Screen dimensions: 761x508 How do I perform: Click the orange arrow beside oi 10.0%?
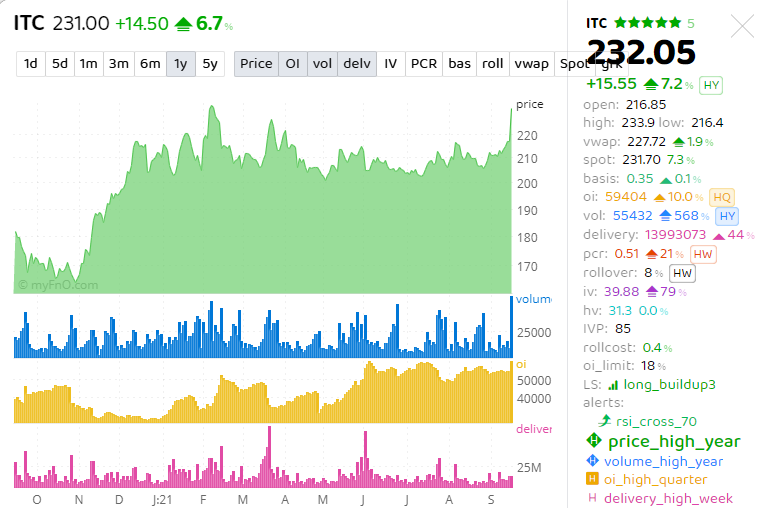pos(659,197)
